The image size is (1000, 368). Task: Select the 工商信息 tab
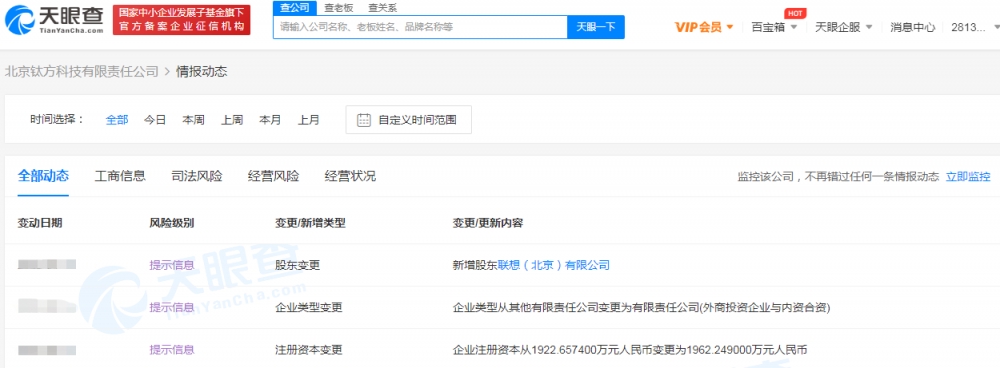120,177
